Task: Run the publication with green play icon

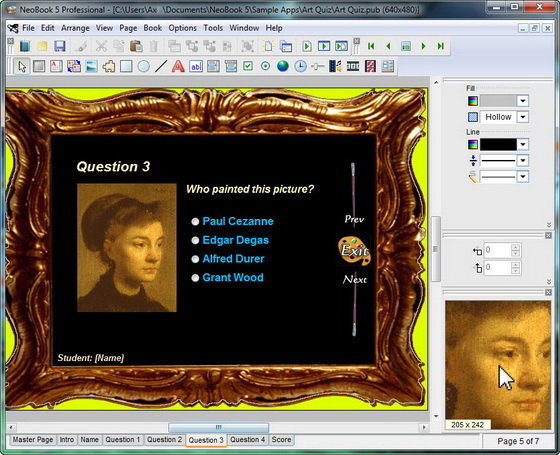Action: [307, 46]
